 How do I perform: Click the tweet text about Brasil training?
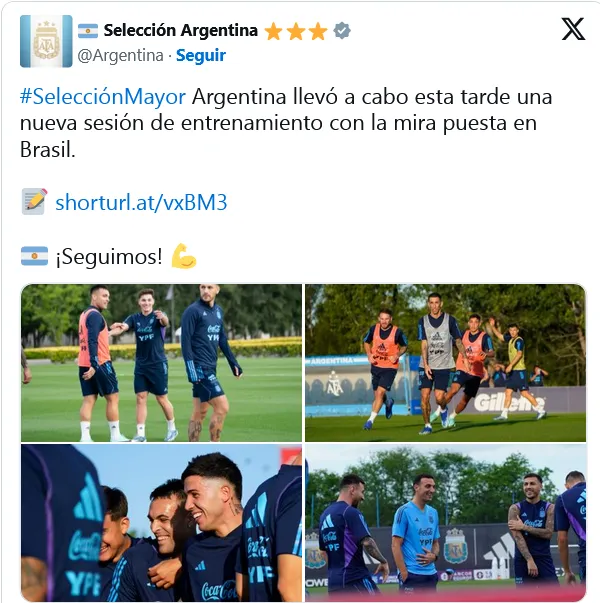click(286, 123)
